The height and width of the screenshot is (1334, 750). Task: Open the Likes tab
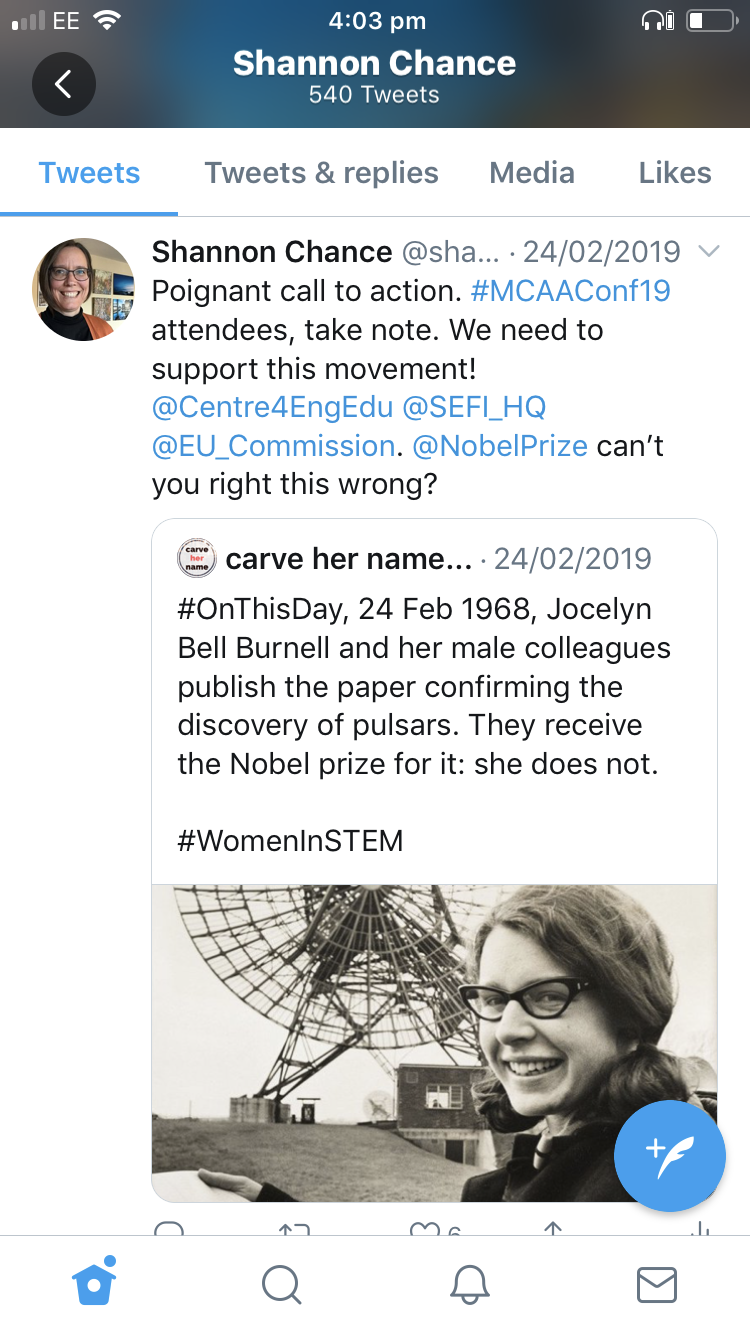675,173
